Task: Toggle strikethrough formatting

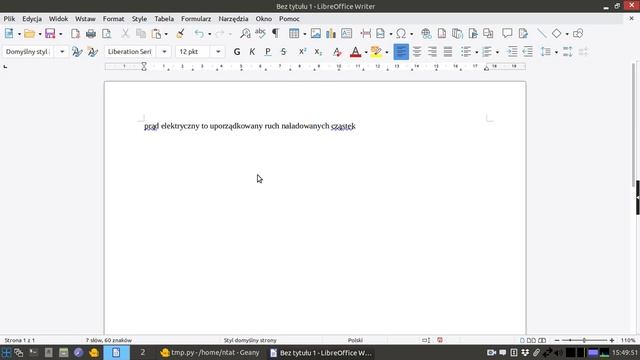Action: (284, 52)
